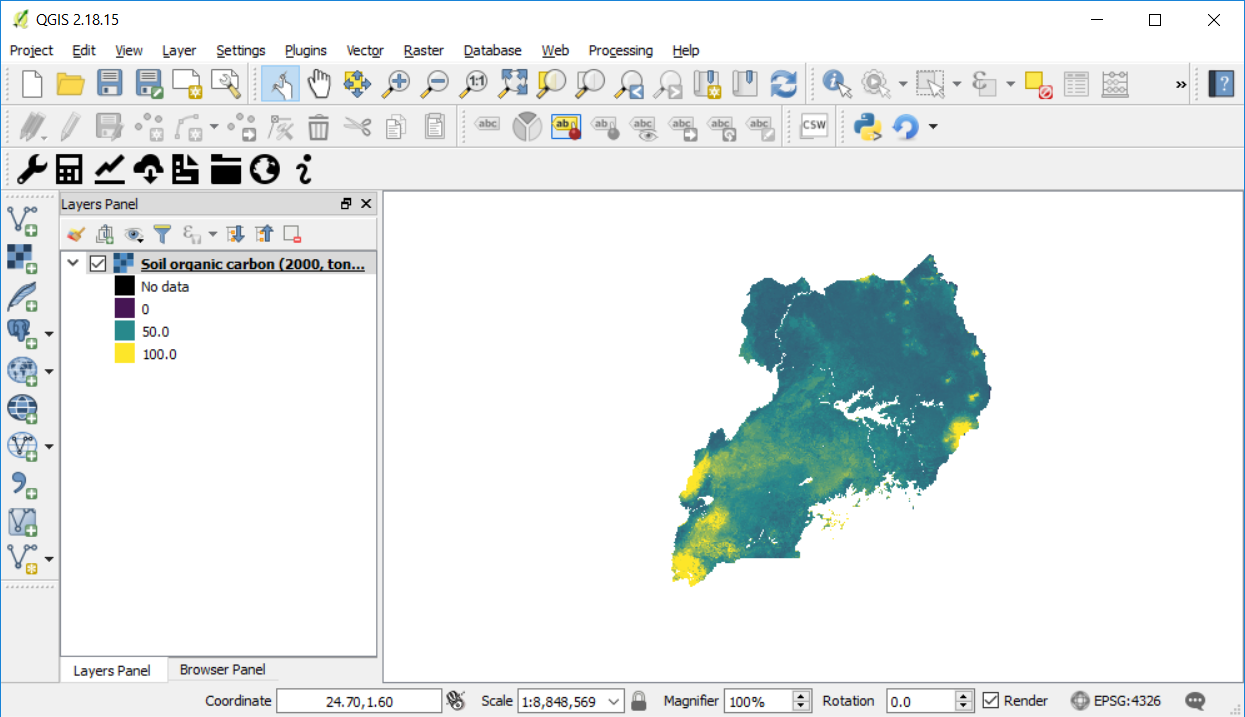The height and width of the screenshot is (717, 1245).
Task: Open the Raster menu
Action: pos(423,50)
